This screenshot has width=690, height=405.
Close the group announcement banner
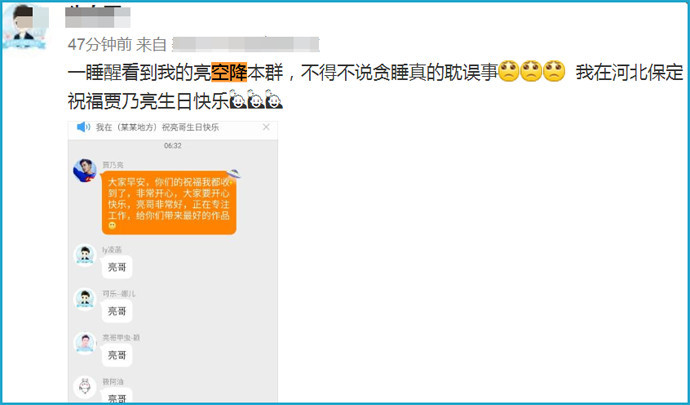266,127
